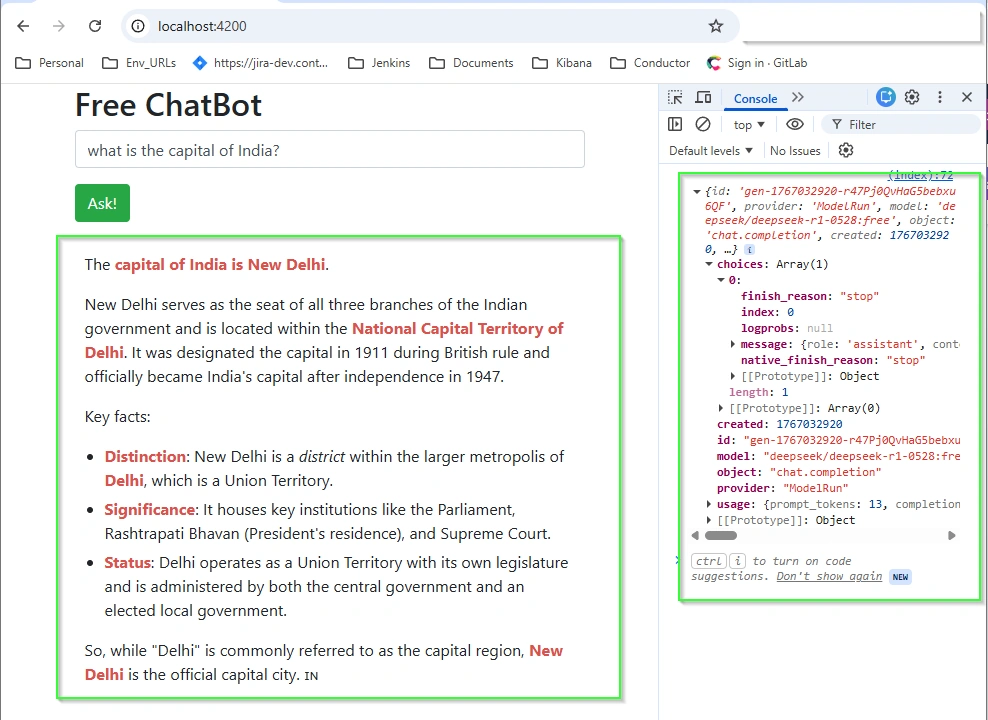Open the Default levels dropdown
Screen dimensions: 988x720
tap(711, 151)
